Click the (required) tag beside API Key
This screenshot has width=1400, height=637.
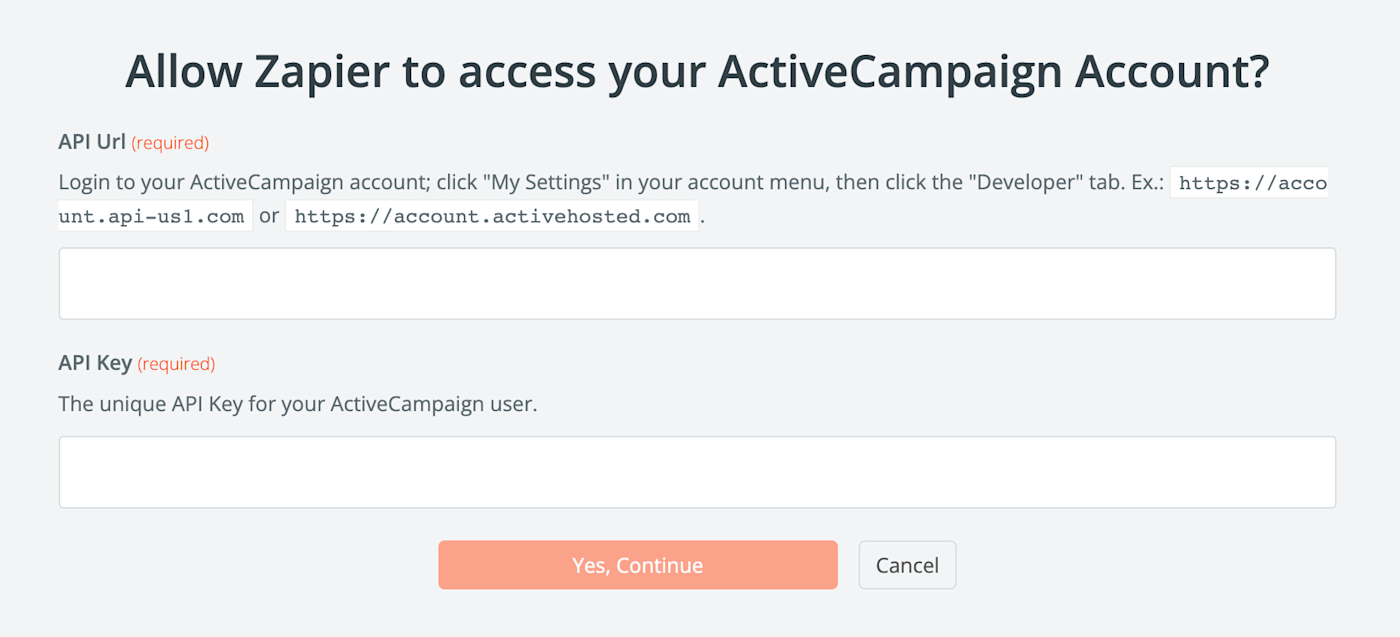coord(176,364)
